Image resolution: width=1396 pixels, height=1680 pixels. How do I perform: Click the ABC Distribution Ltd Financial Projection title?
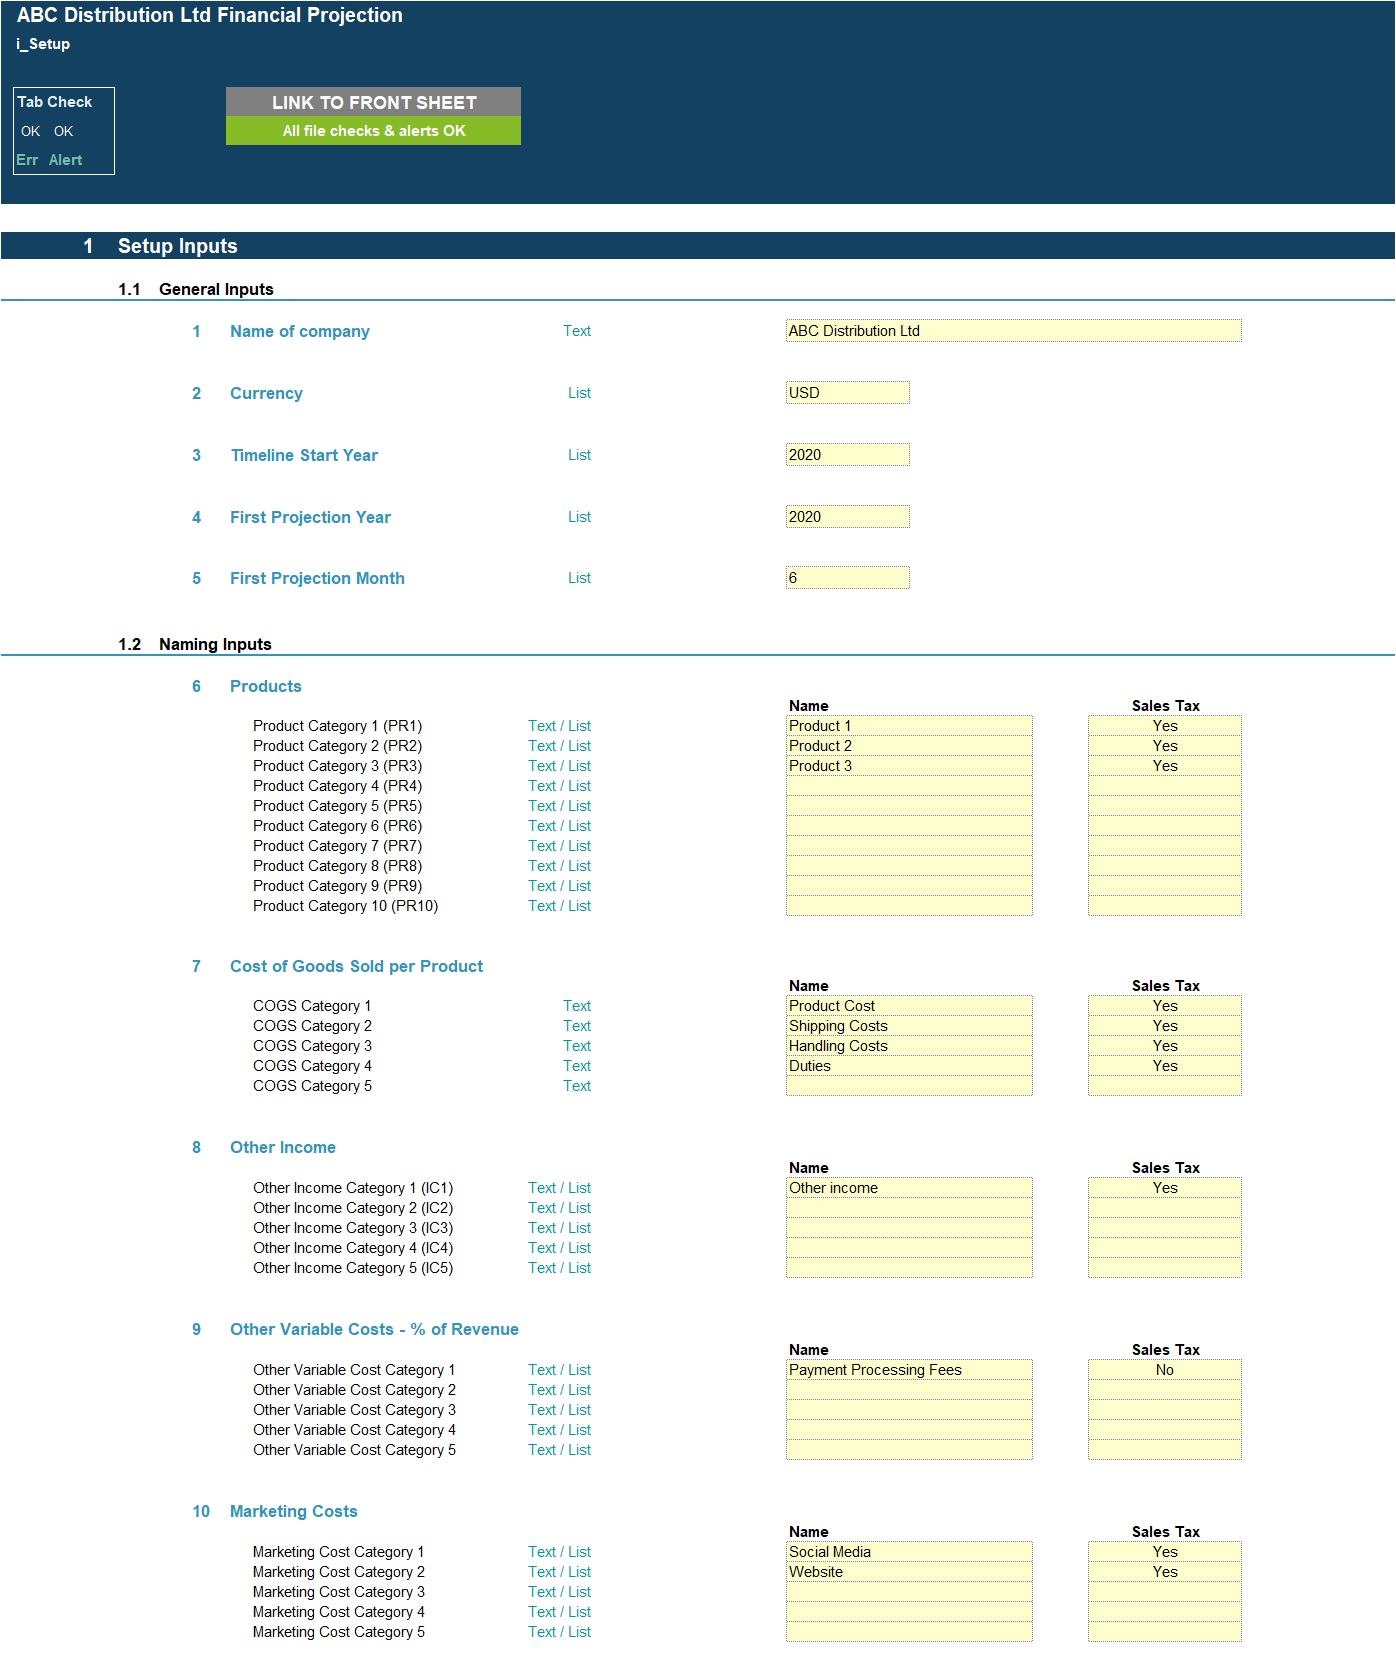(x=210, y=15)
